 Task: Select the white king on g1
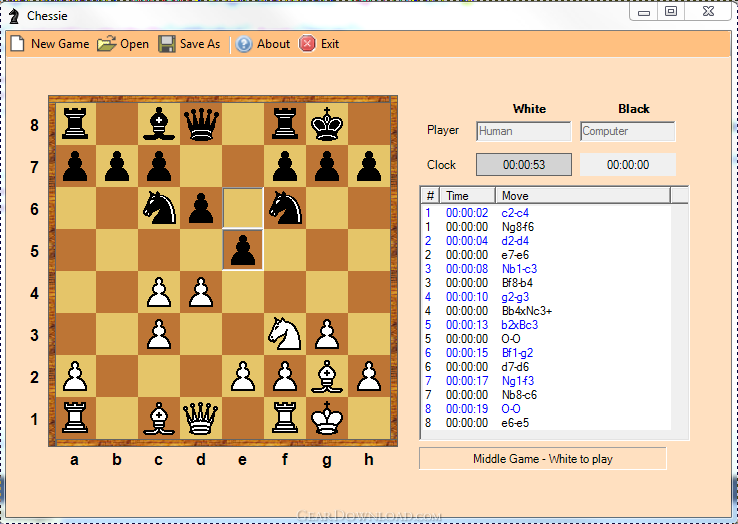click(327, 419)
